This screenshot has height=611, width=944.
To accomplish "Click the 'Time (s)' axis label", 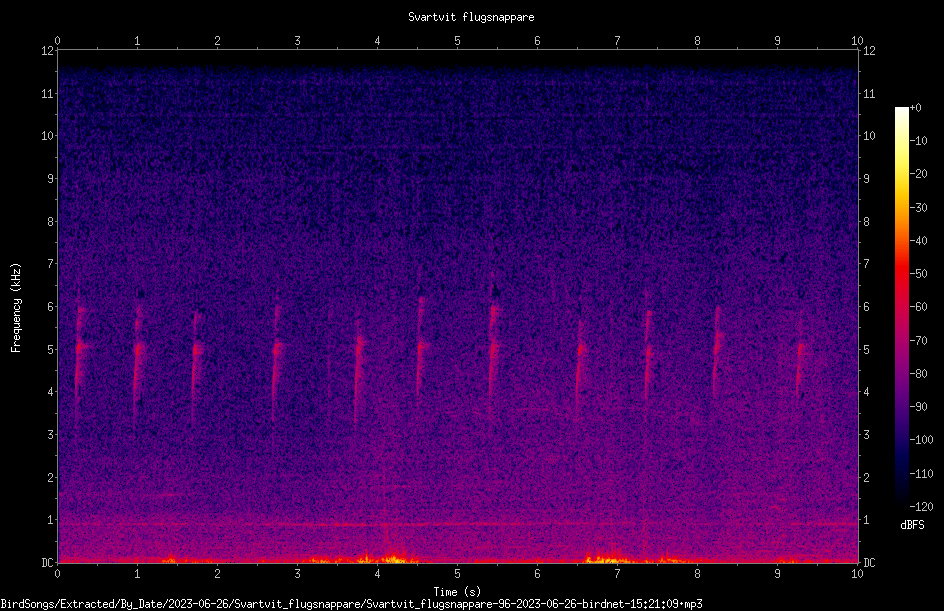I will point(457,592).
